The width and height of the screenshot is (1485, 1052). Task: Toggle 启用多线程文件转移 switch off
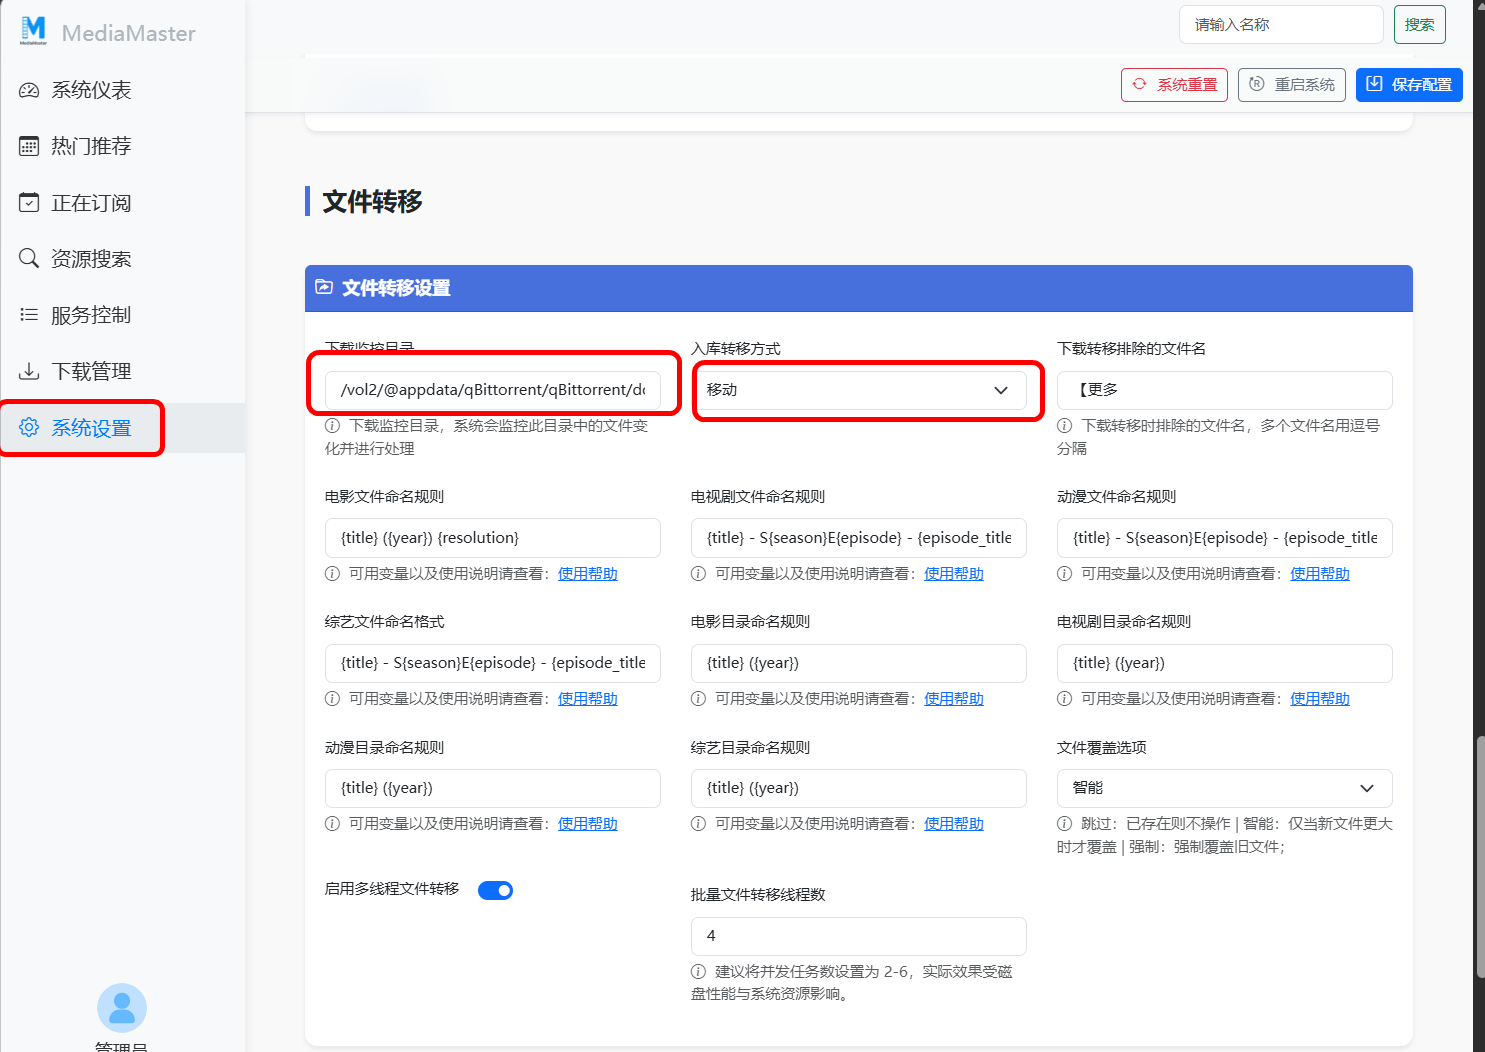tap(495, 889)
